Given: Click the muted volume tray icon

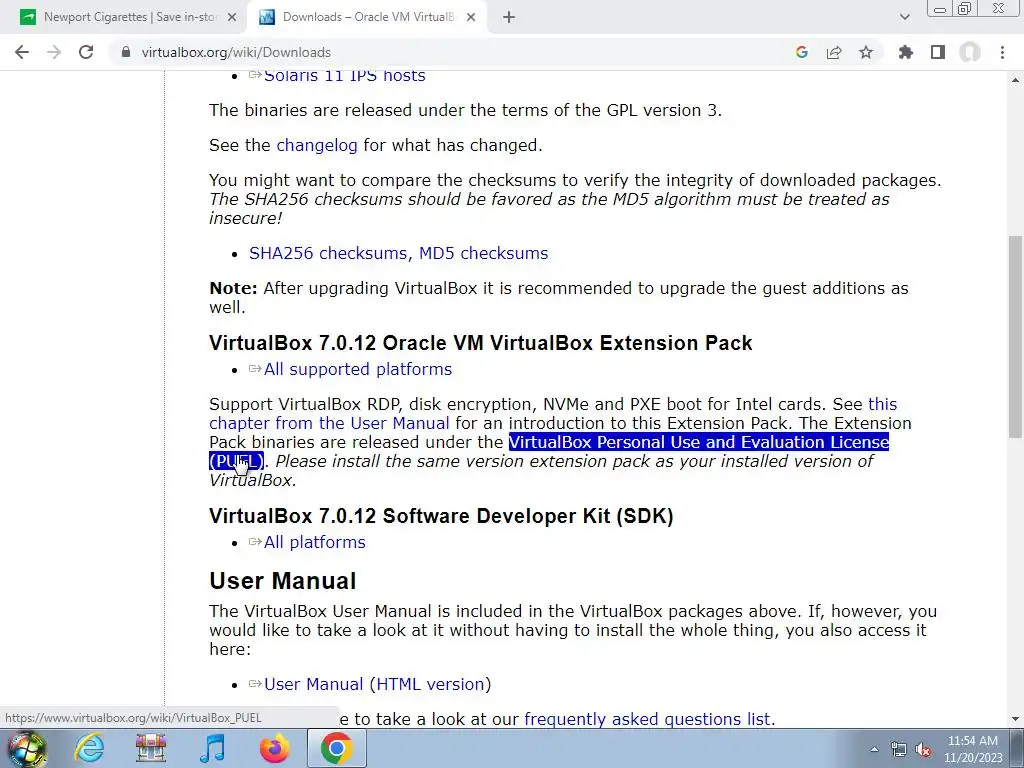Looking at the screenshot, I should click(x=923, y=750).
